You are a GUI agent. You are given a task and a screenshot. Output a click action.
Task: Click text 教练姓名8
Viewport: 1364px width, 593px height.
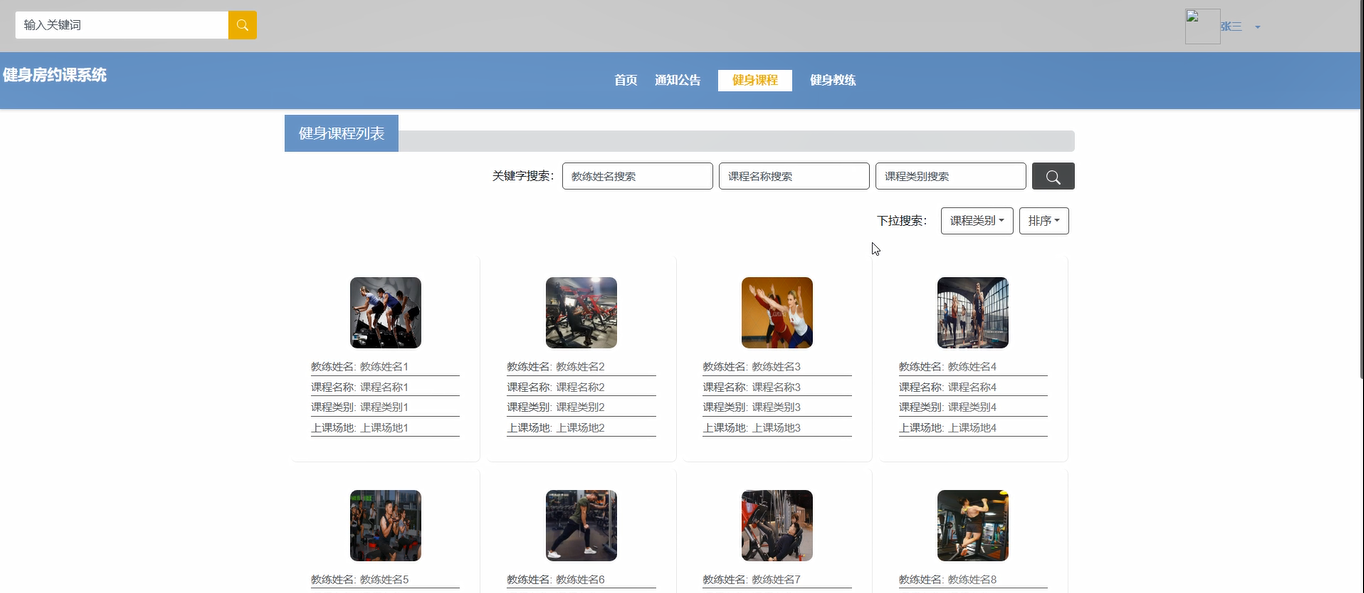point(972,580)
